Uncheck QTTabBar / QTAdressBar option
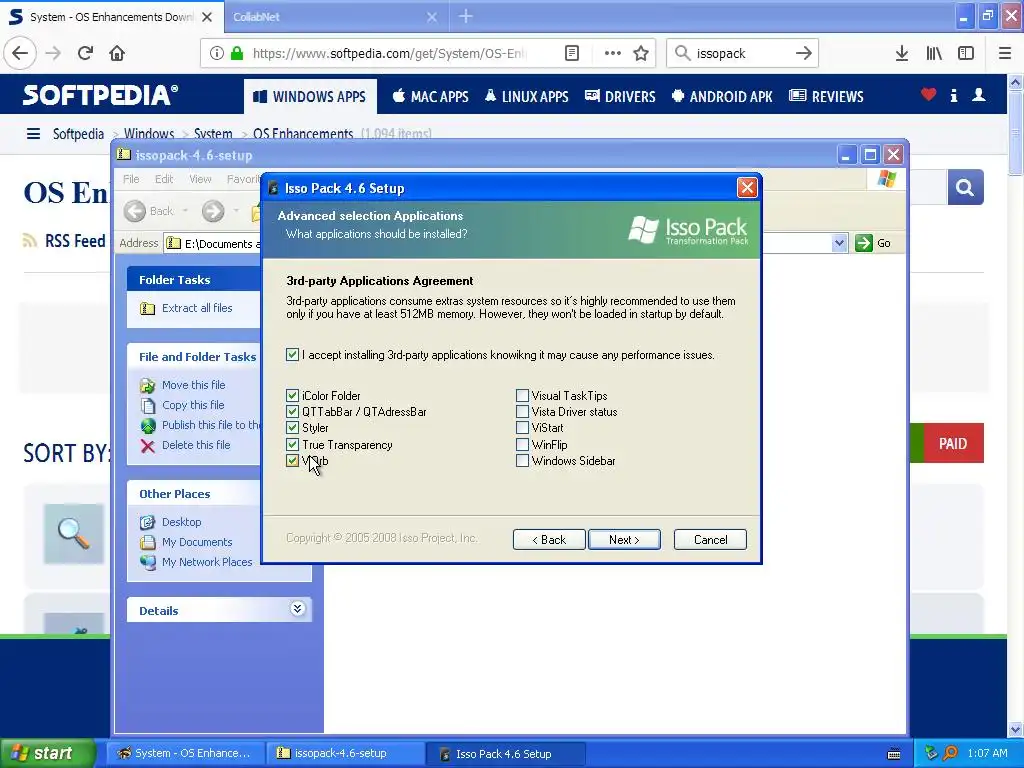This screenshot has height=768, width=1024. pos(292,411)
